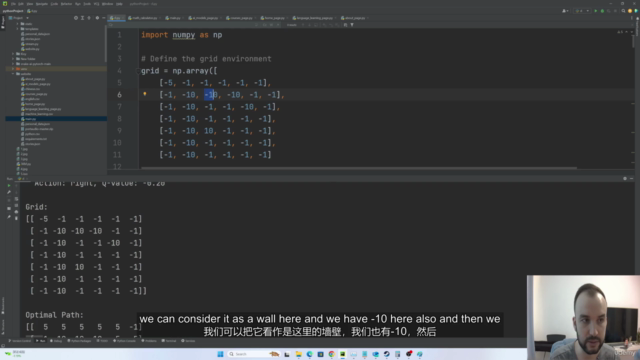Open the Refactor menu
The height and width of the screenshot is (360, 640).
click(66, 4)
